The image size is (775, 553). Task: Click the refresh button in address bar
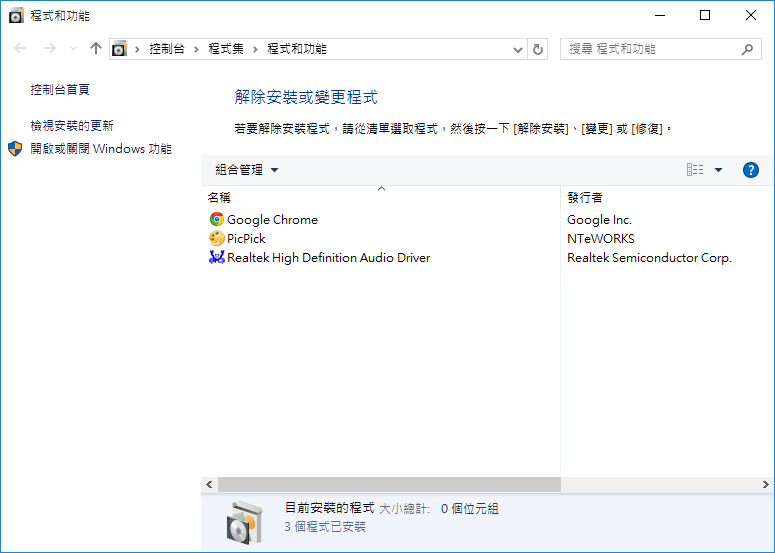coord(538,49)
